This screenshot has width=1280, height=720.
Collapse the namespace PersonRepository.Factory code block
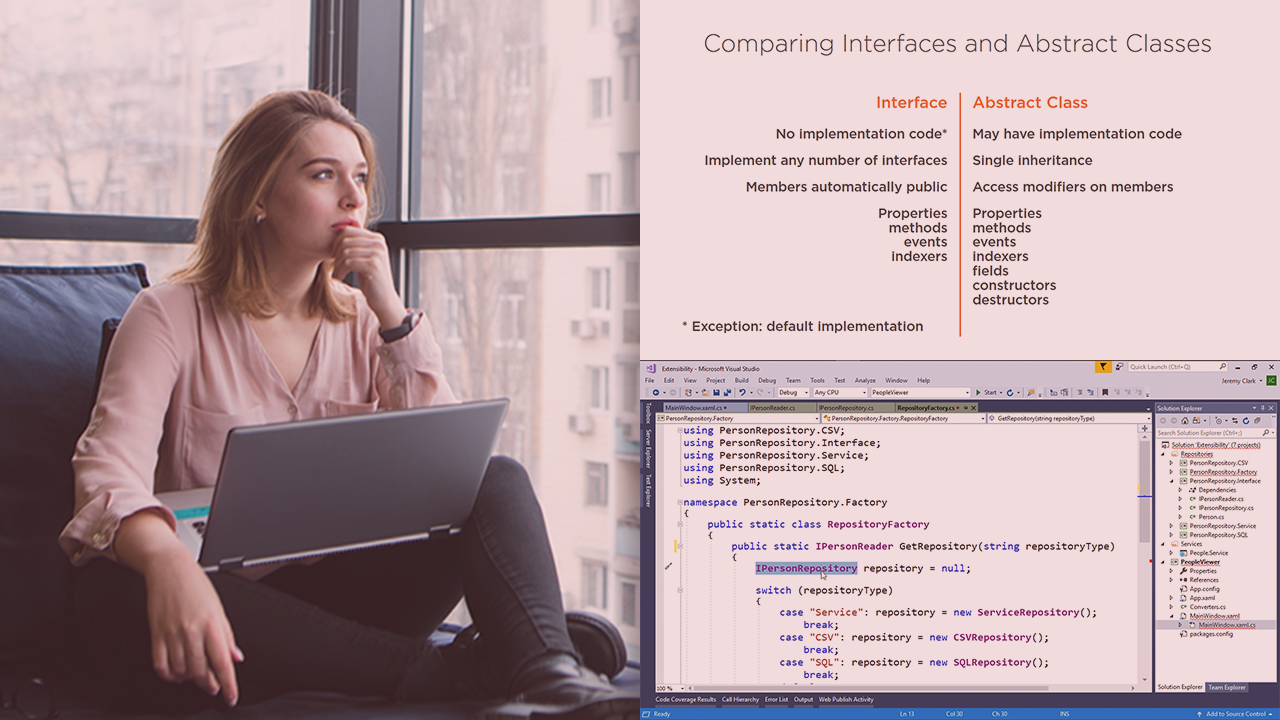678,502
